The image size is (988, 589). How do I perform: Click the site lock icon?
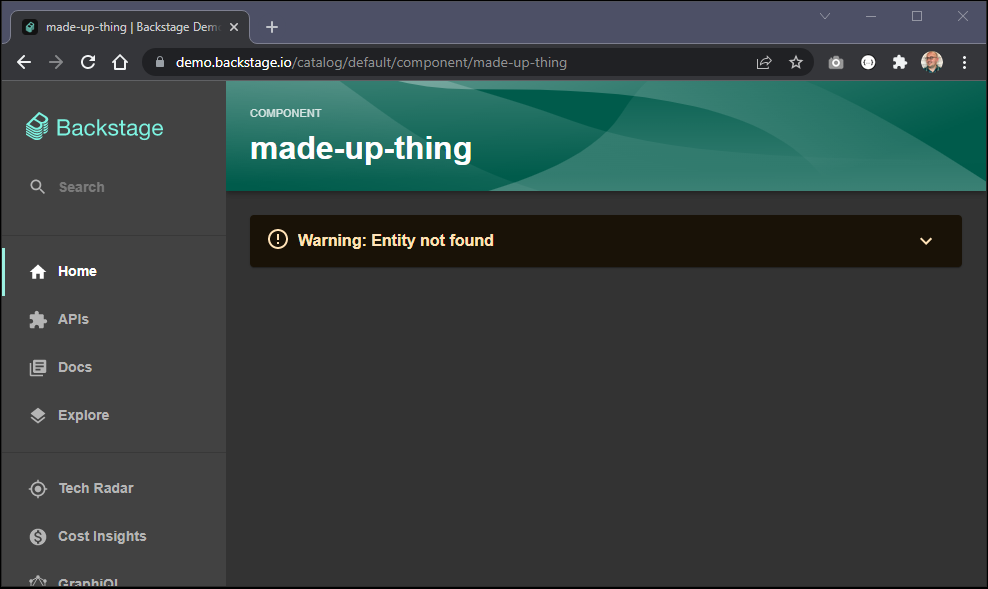160,62
